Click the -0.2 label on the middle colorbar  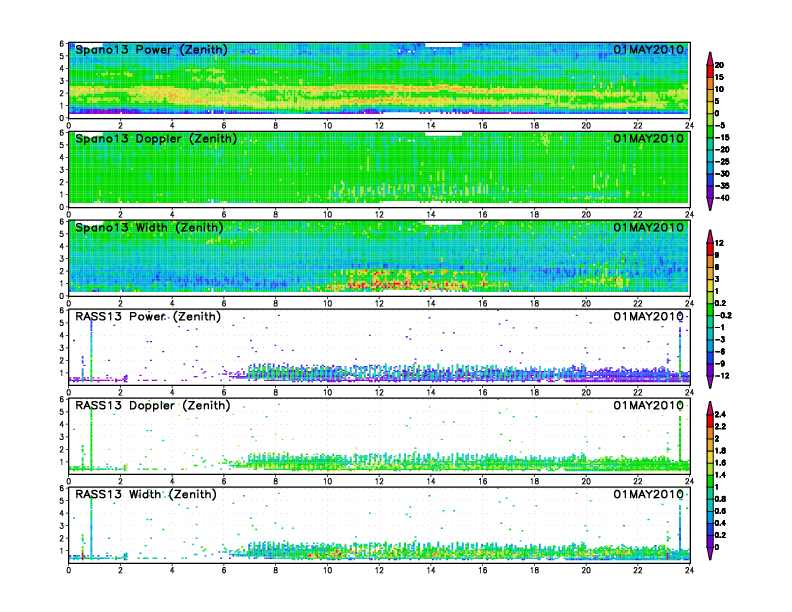coord(723,316)
